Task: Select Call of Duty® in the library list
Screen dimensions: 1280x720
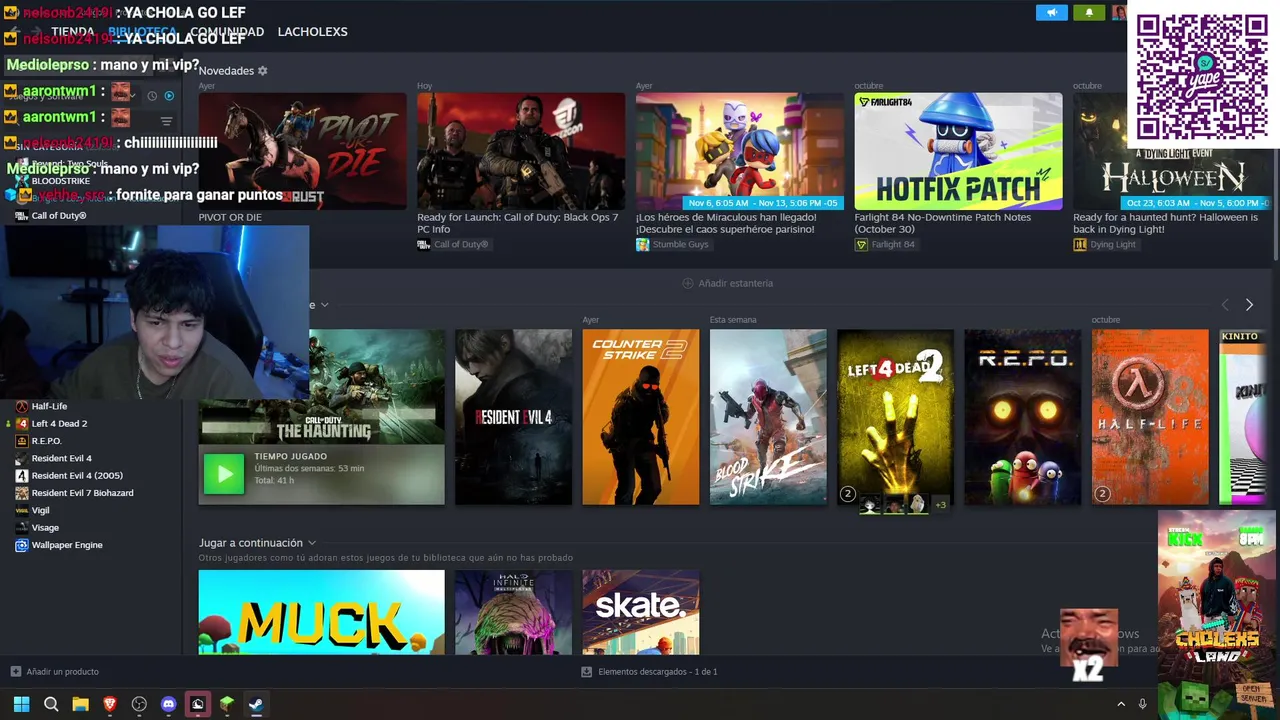Action: pos(59,216)
